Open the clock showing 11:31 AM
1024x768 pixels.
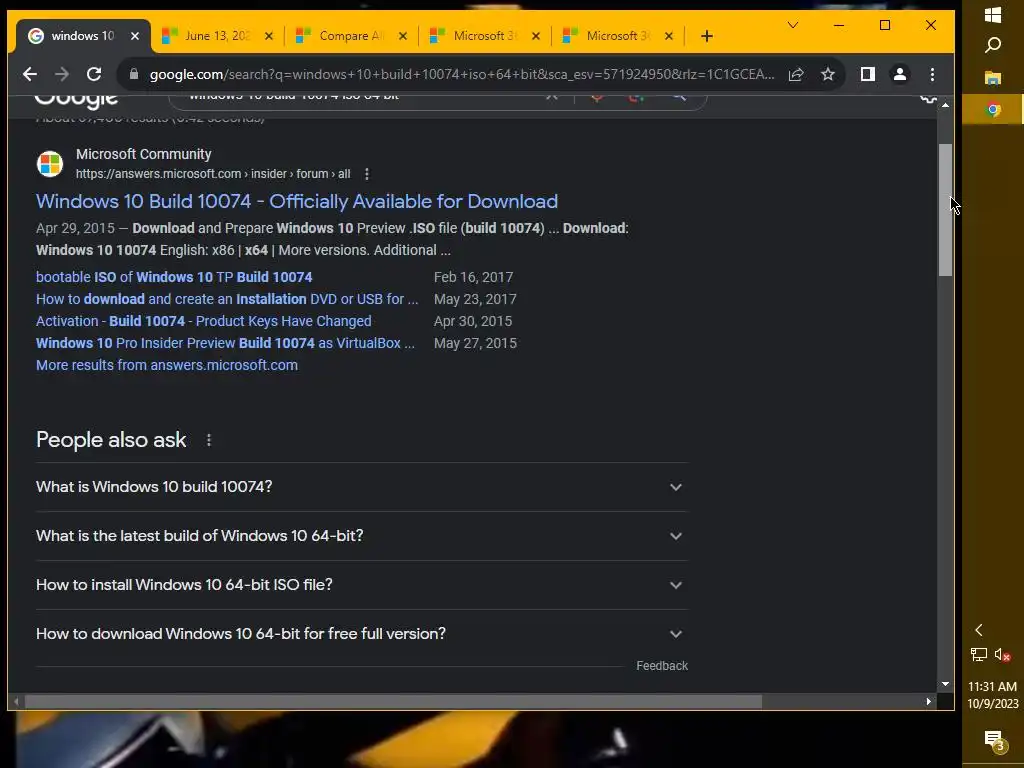(993, 695)
